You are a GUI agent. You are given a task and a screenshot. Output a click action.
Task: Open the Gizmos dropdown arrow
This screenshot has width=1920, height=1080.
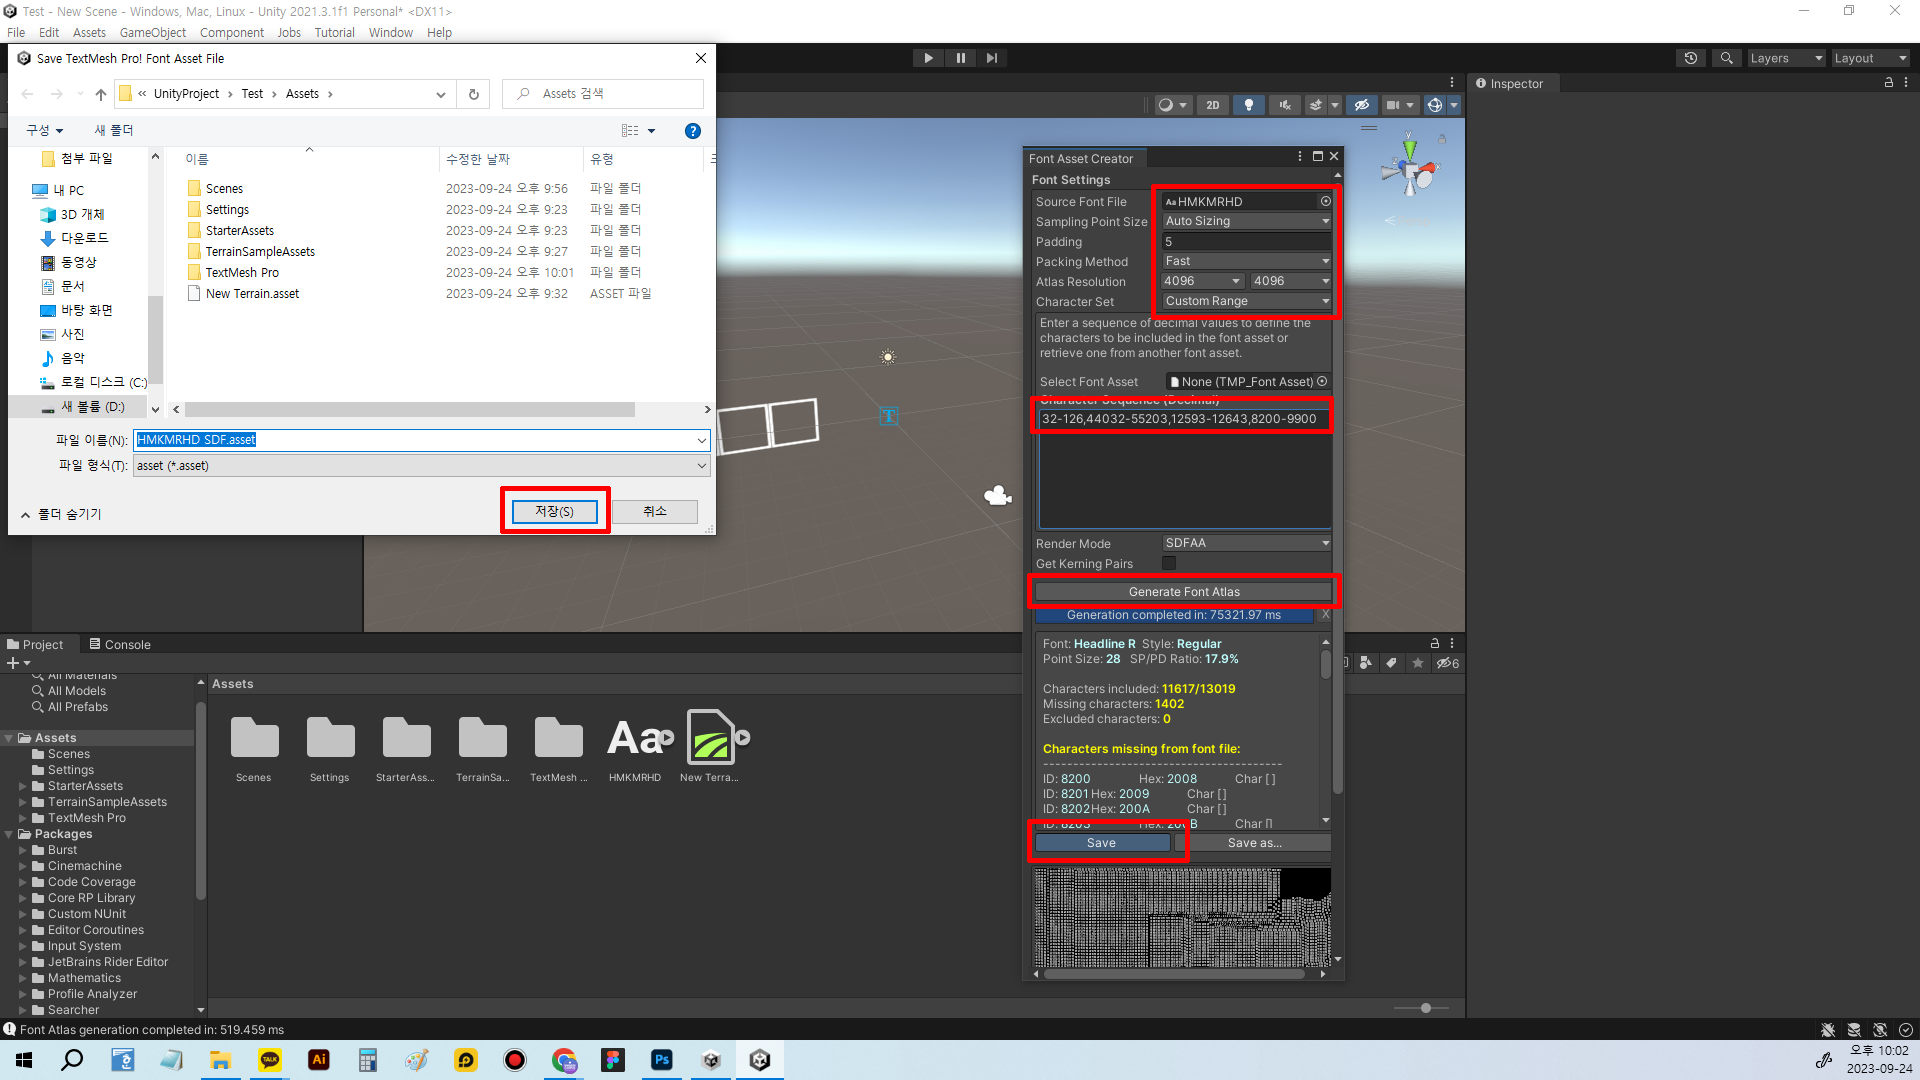tap(1454, 105)
